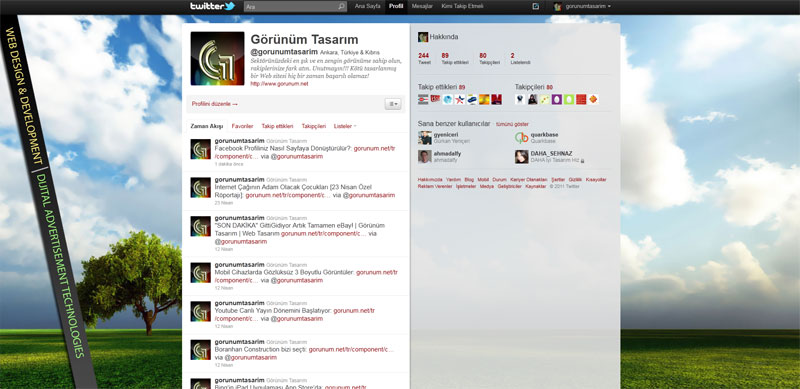Click avatar on Facebook Profiliniz tweet
This screenshot has height=389, width=800.
(x=201, y=149)
